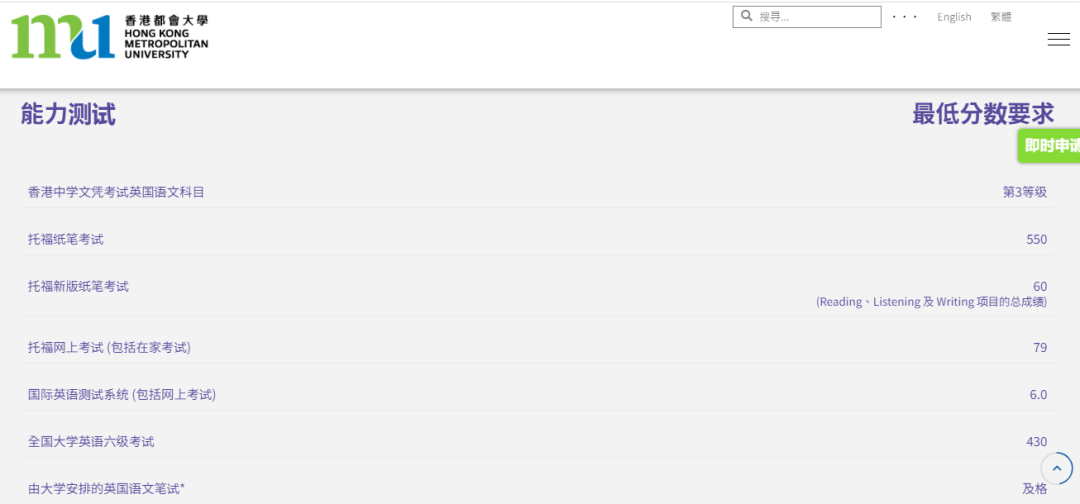
Task: Select the 全国大学英语六级考试 row label
Action: tap(91, 441)
